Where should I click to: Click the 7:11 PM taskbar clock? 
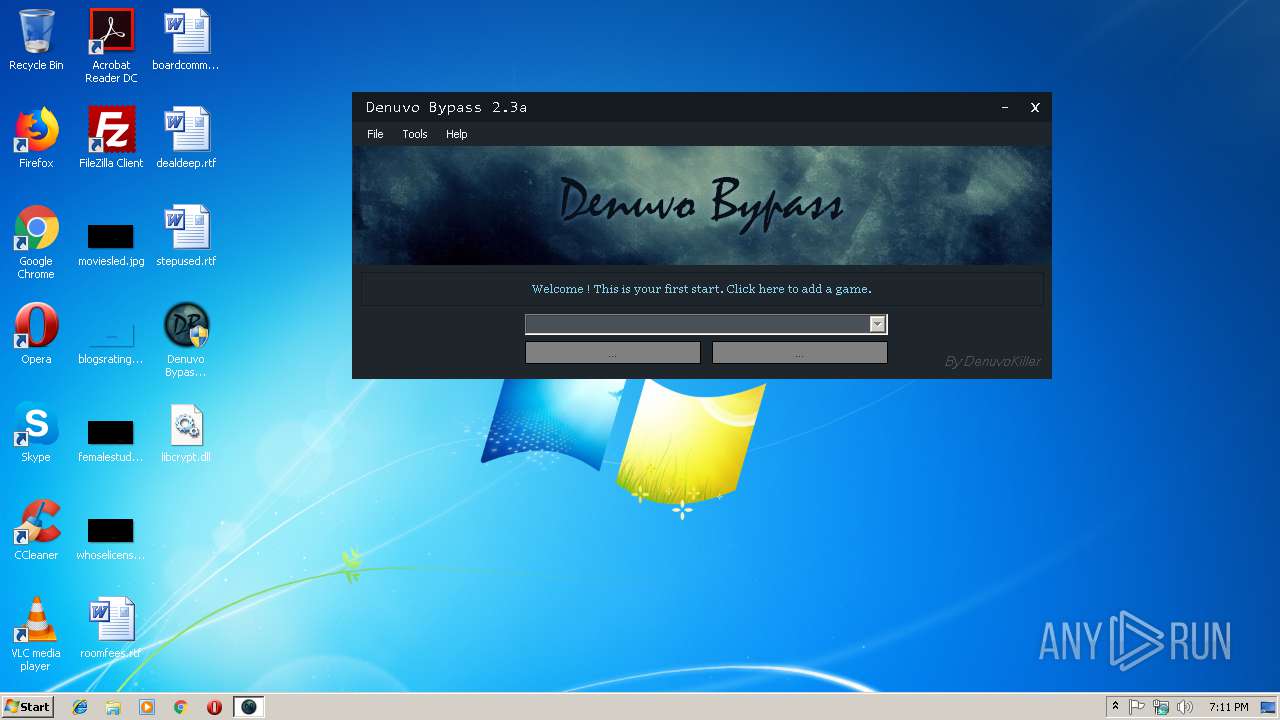pyautogui.click(x=1228, y=707)
